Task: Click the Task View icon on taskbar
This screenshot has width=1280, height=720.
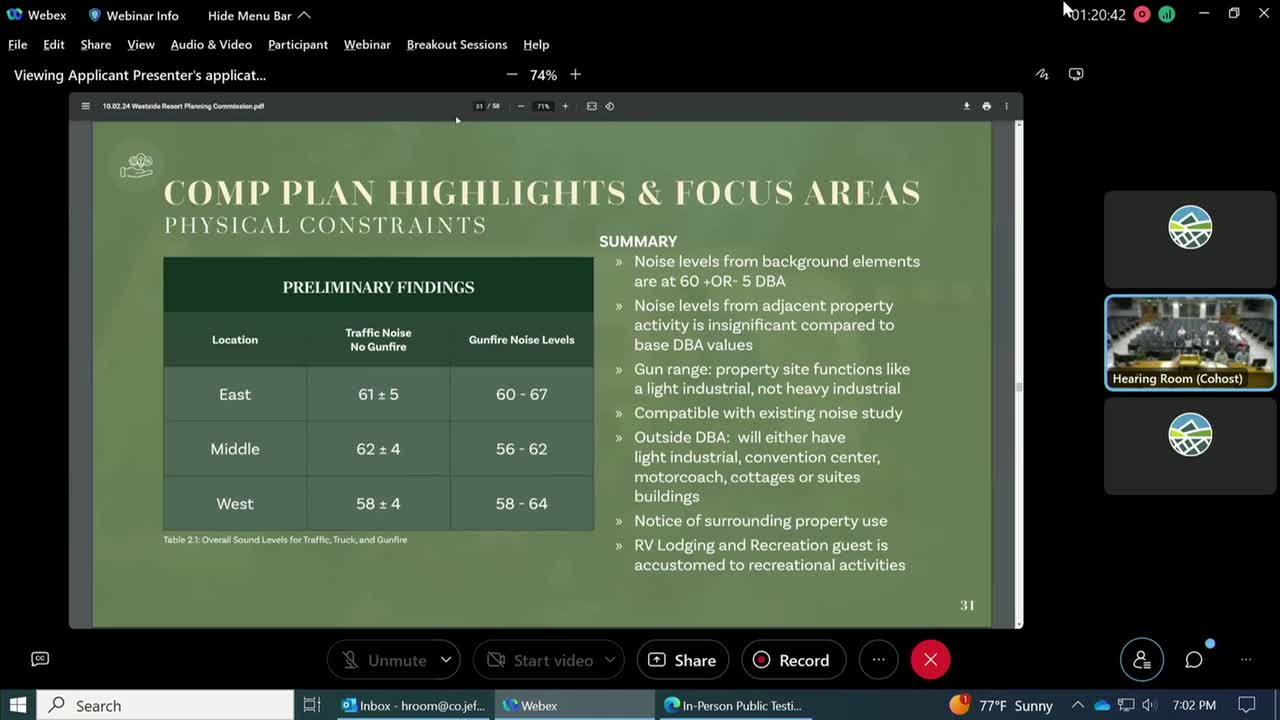Action: (311, 705)
